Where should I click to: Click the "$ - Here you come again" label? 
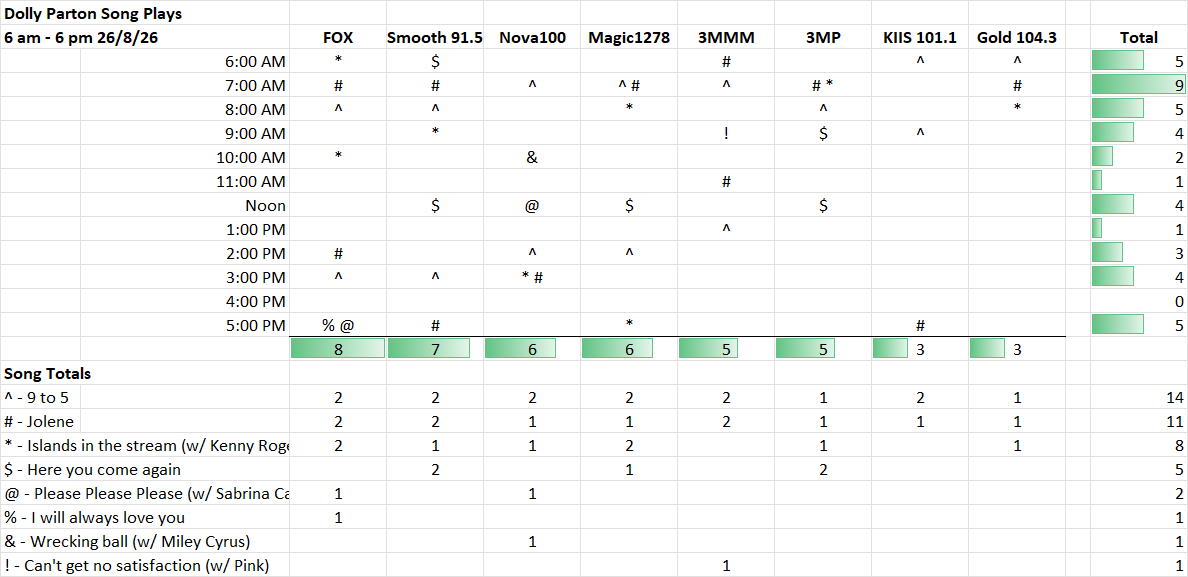[92, 469]
